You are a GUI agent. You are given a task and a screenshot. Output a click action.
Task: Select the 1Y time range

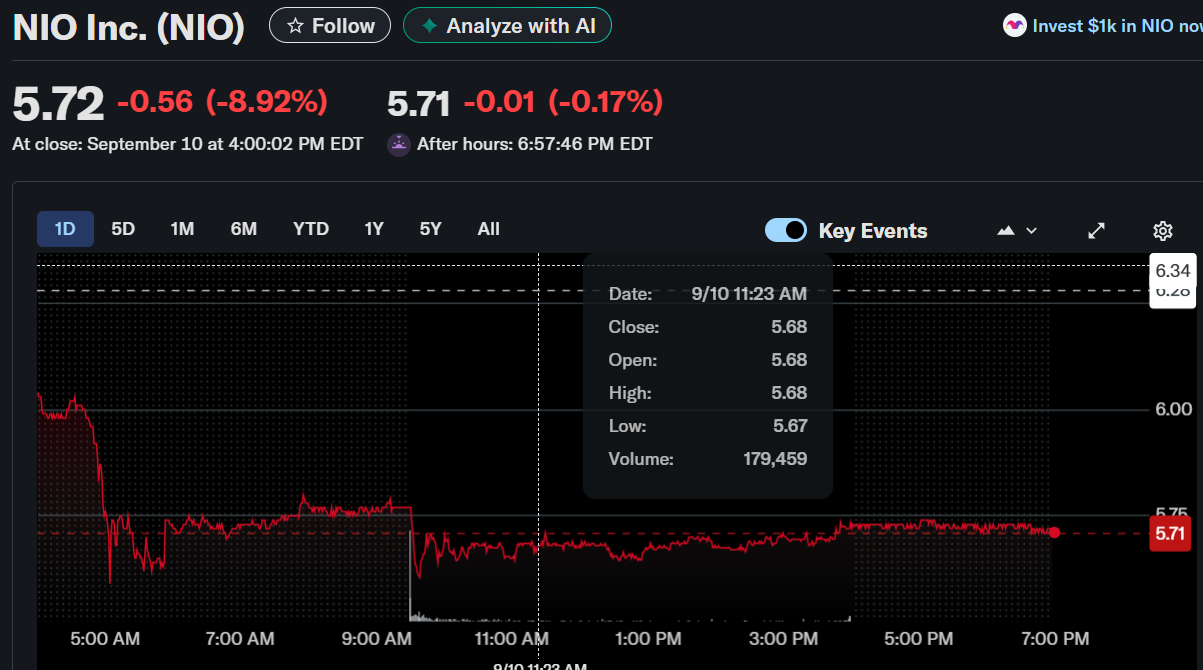(374, 229)
